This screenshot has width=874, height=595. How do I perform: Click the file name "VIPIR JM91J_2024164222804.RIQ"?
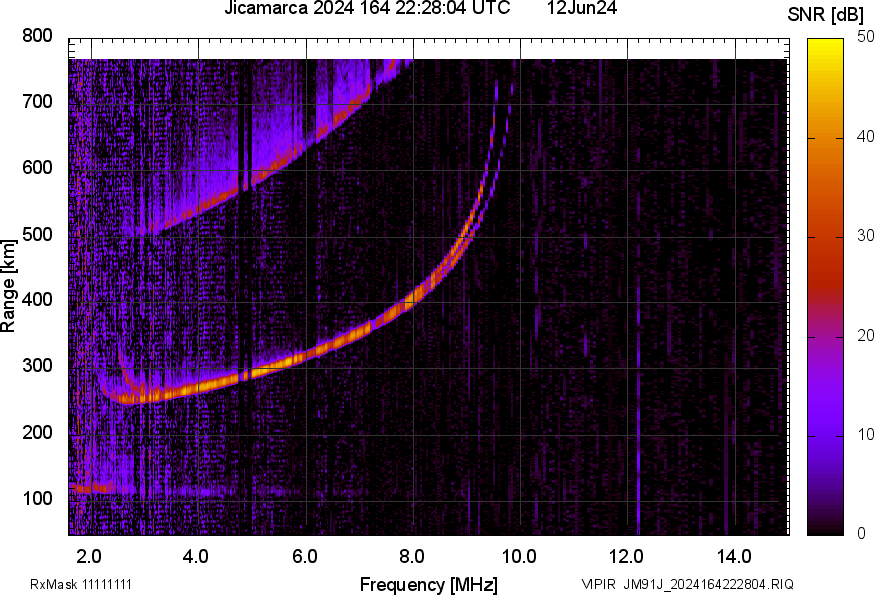[x=687, y=584]
